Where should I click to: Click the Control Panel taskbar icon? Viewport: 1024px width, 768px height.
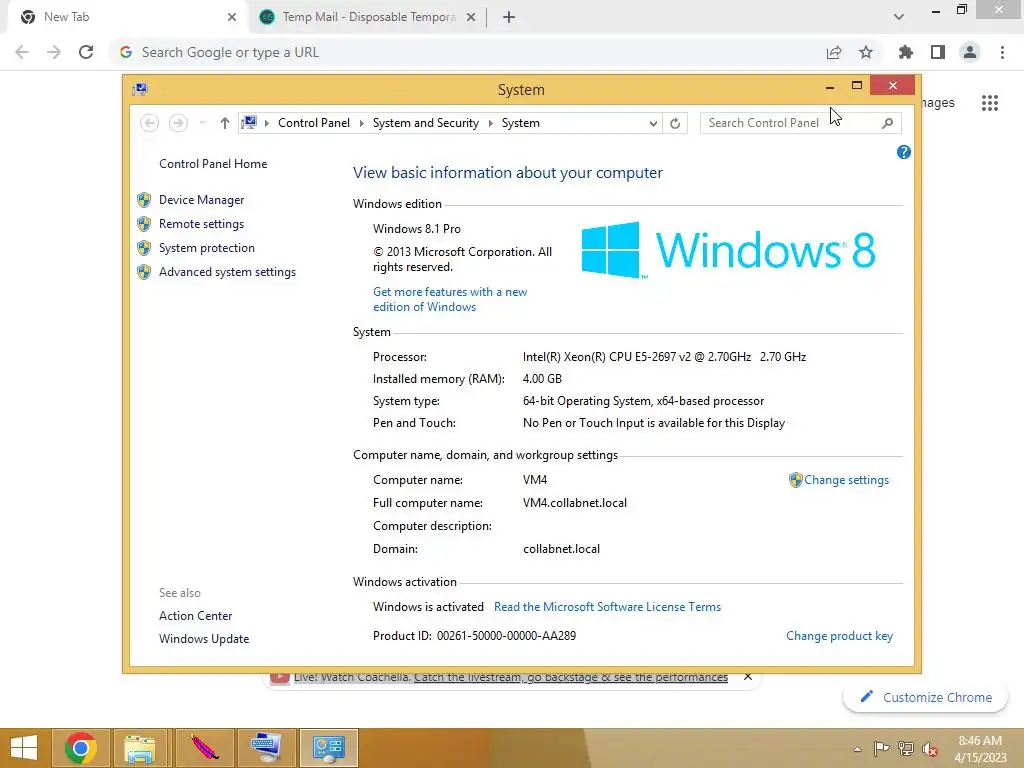click(x=328, y=748)
